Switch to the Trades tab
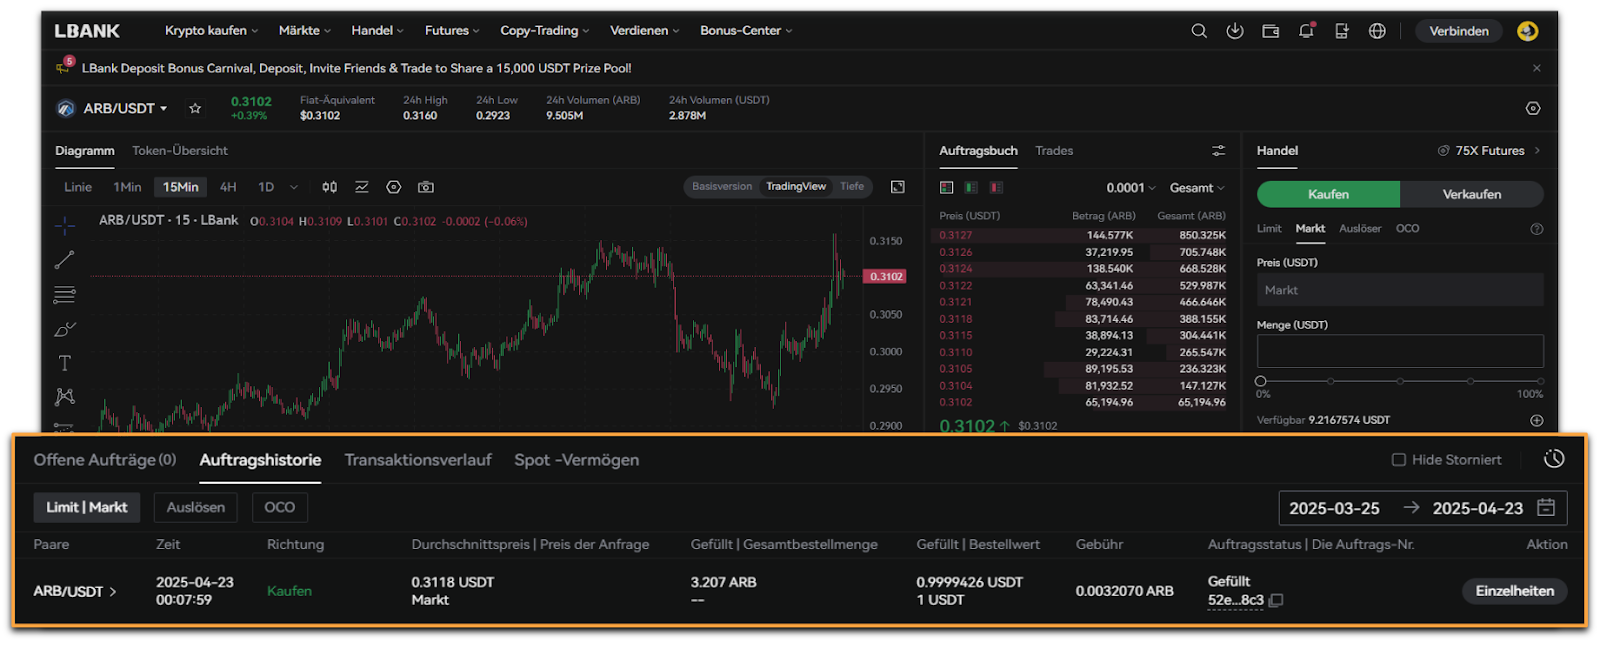The image size is (1600, 655). [x=1054, y=151]
